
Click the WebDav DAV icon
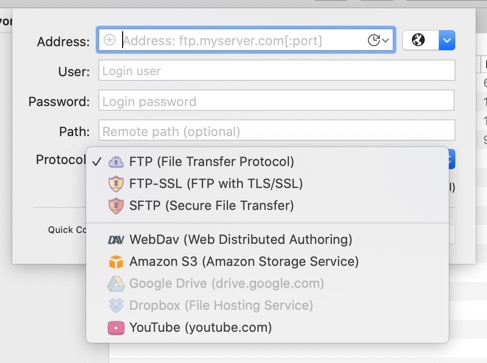point(116,240)
